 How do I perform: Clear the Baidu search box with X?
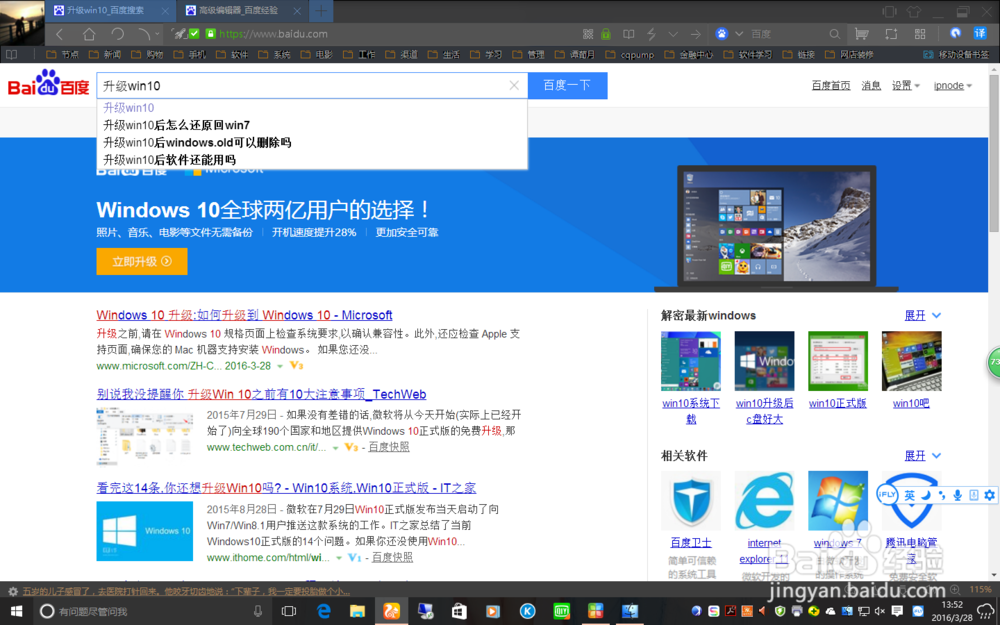[x=514, y=85]
